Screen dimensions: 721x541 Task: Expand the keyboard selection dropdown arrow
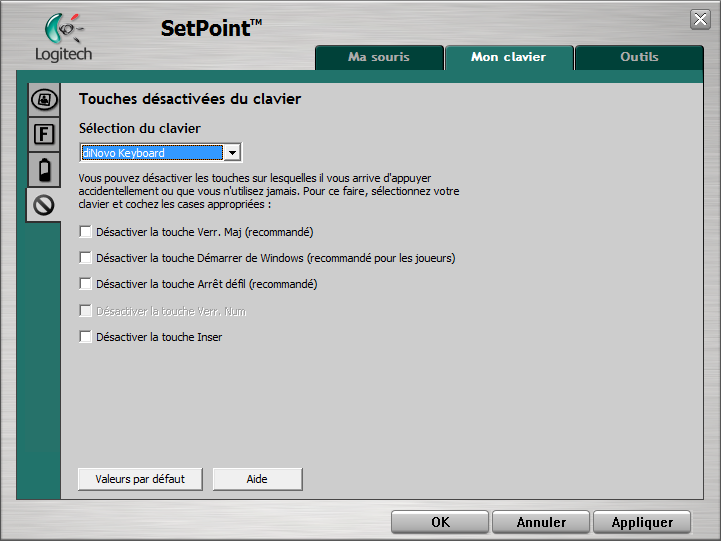point(233,153)
